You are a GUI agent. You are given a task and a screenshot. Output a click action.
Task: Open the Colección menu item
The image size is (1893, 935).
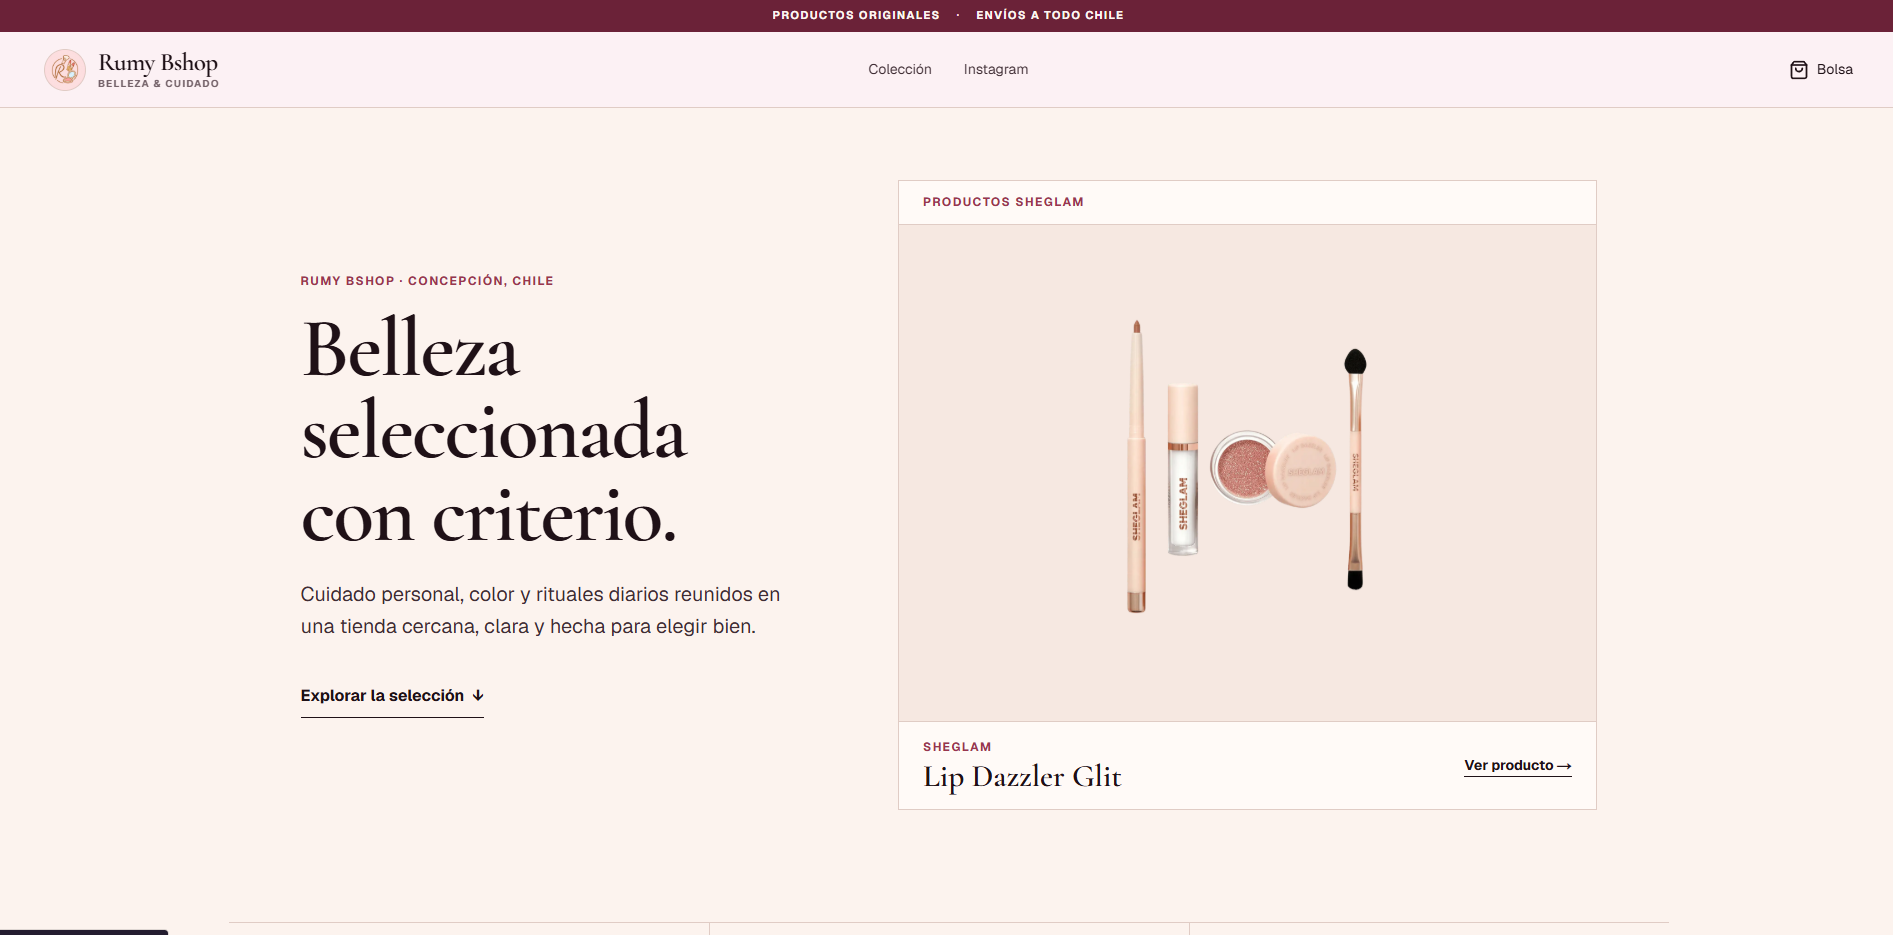(900, 69)
